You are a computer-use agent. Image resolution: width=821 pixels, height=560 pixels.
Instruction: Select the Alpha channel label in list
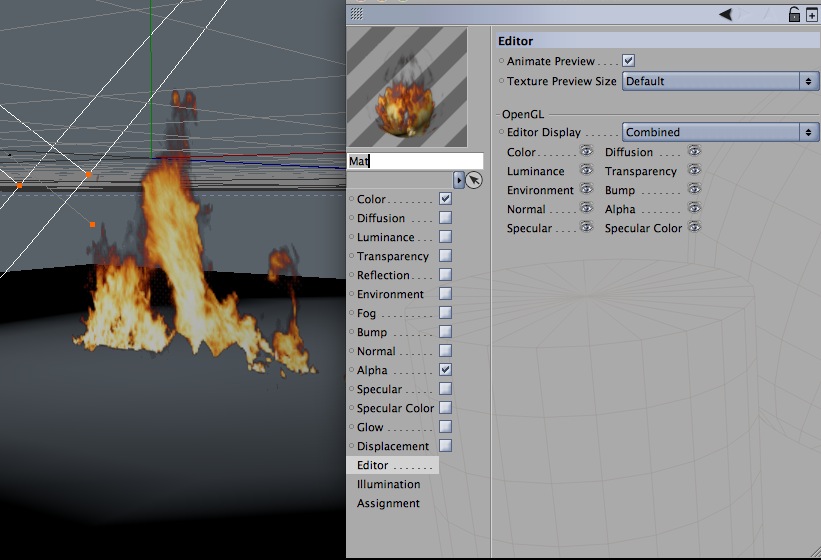click(x=372, y=371)
